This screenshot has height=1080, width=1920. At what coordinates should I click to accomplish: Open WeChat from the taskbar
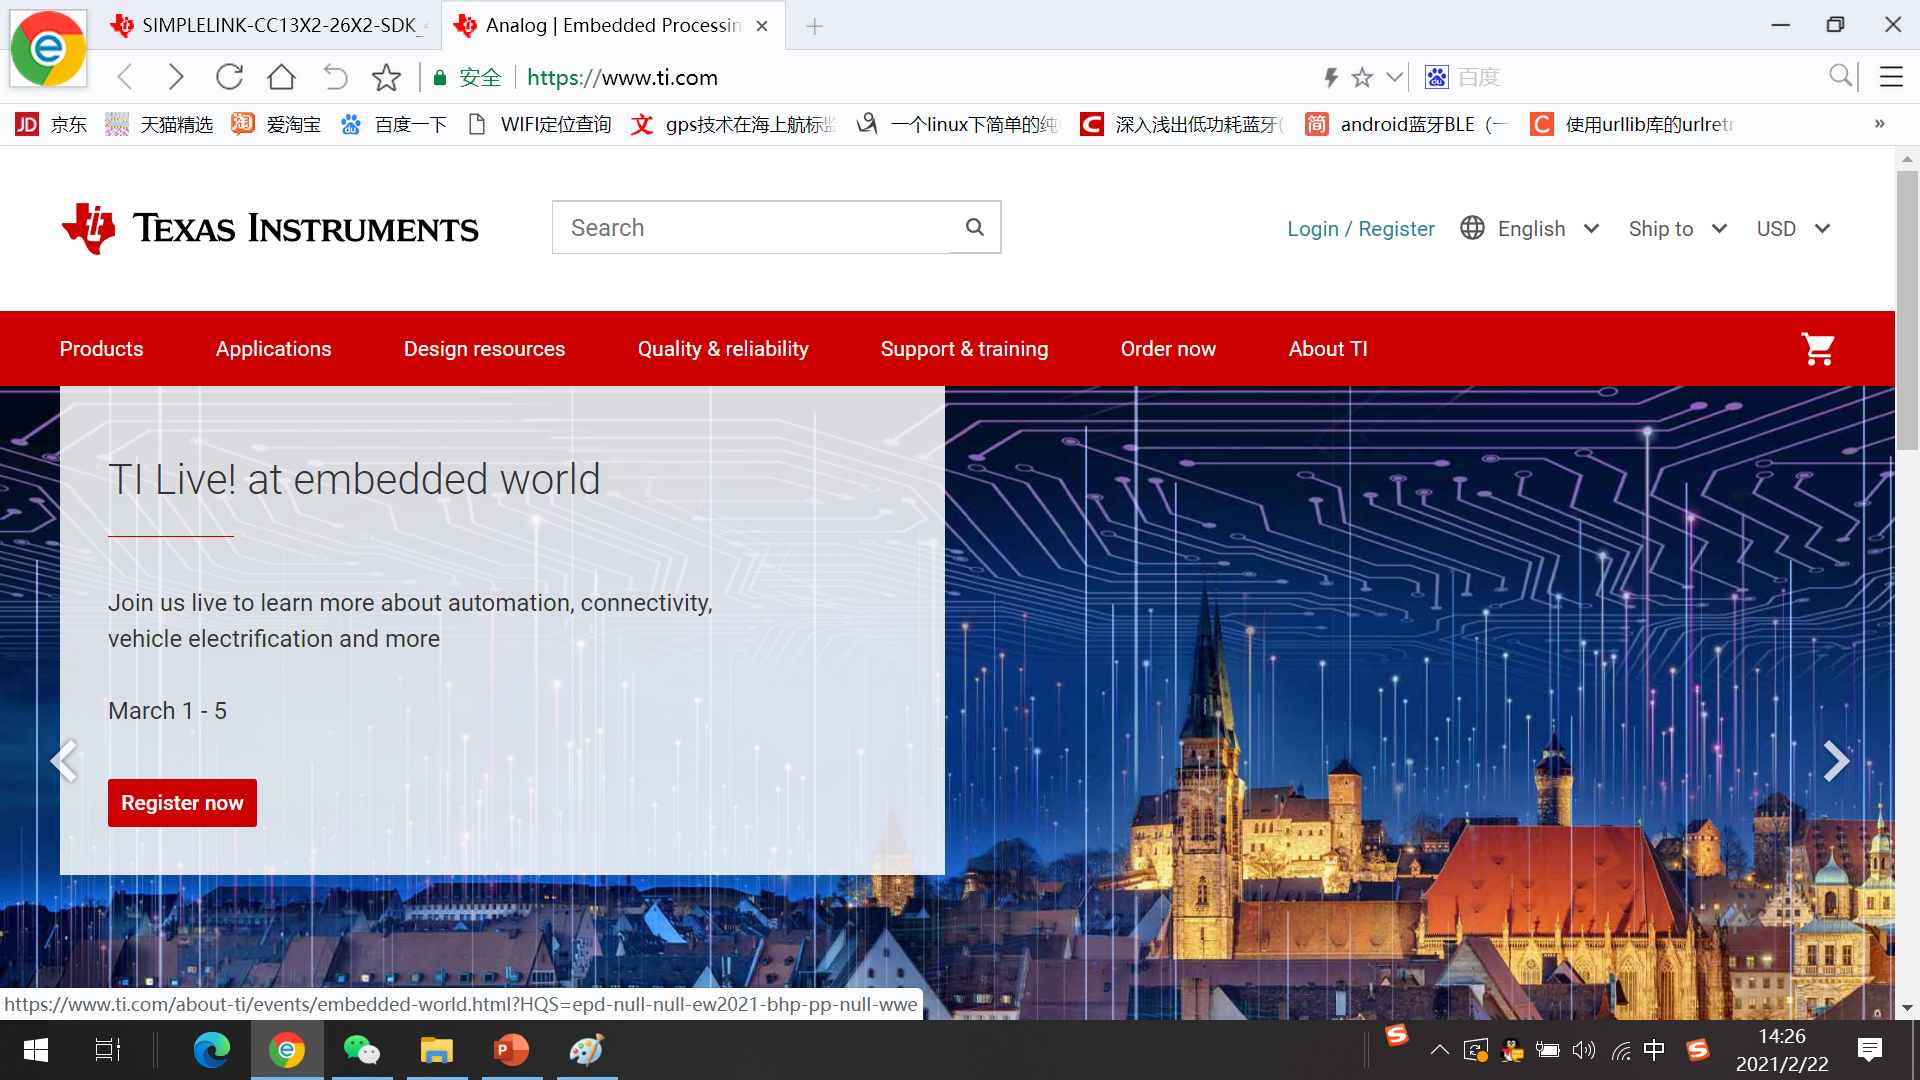pos(361,1050)
